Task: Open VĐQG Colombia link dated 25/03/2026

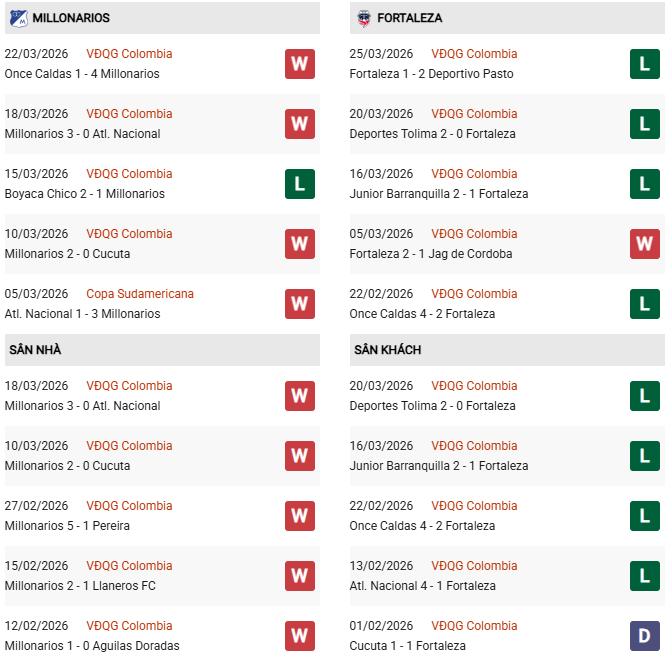Action: [474, 54]
